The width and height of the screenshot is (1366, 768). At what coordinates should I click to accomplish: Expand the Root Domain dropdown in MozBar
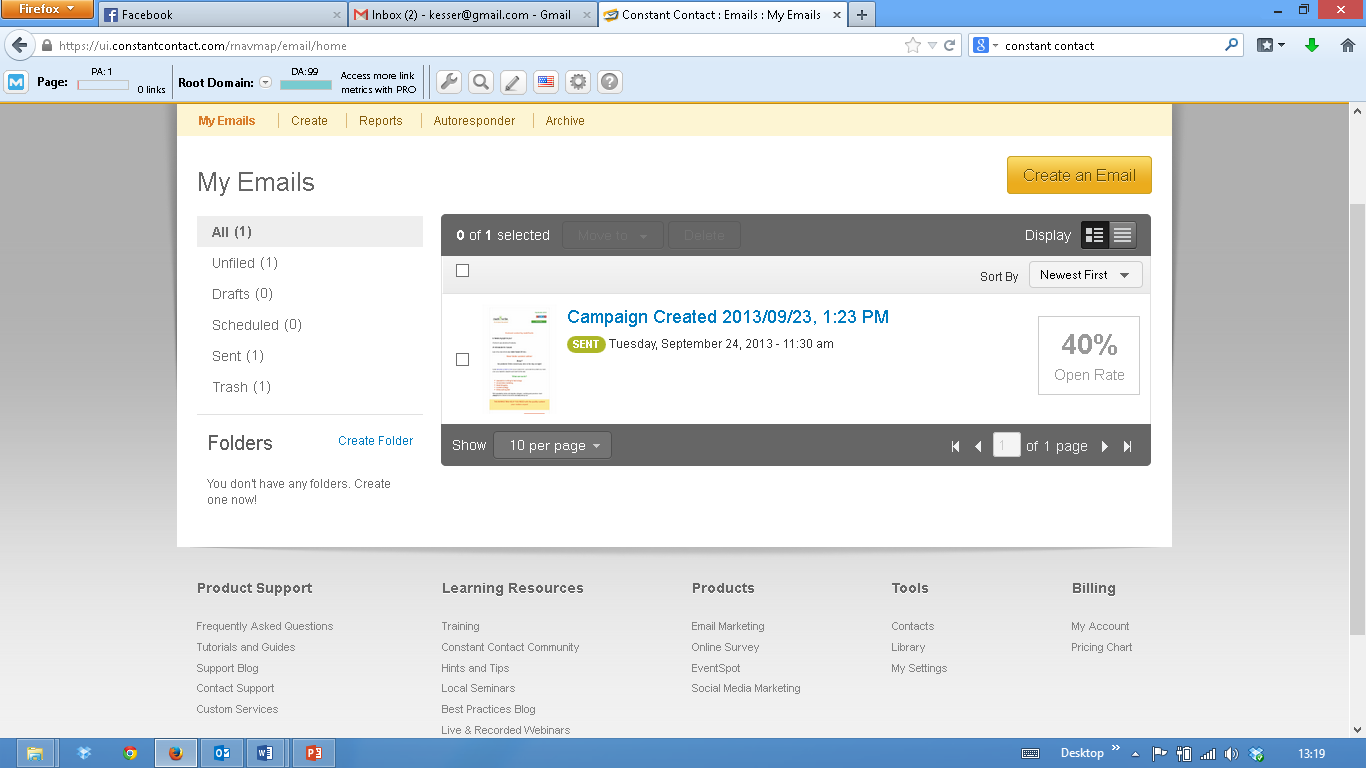pos(266,82)
